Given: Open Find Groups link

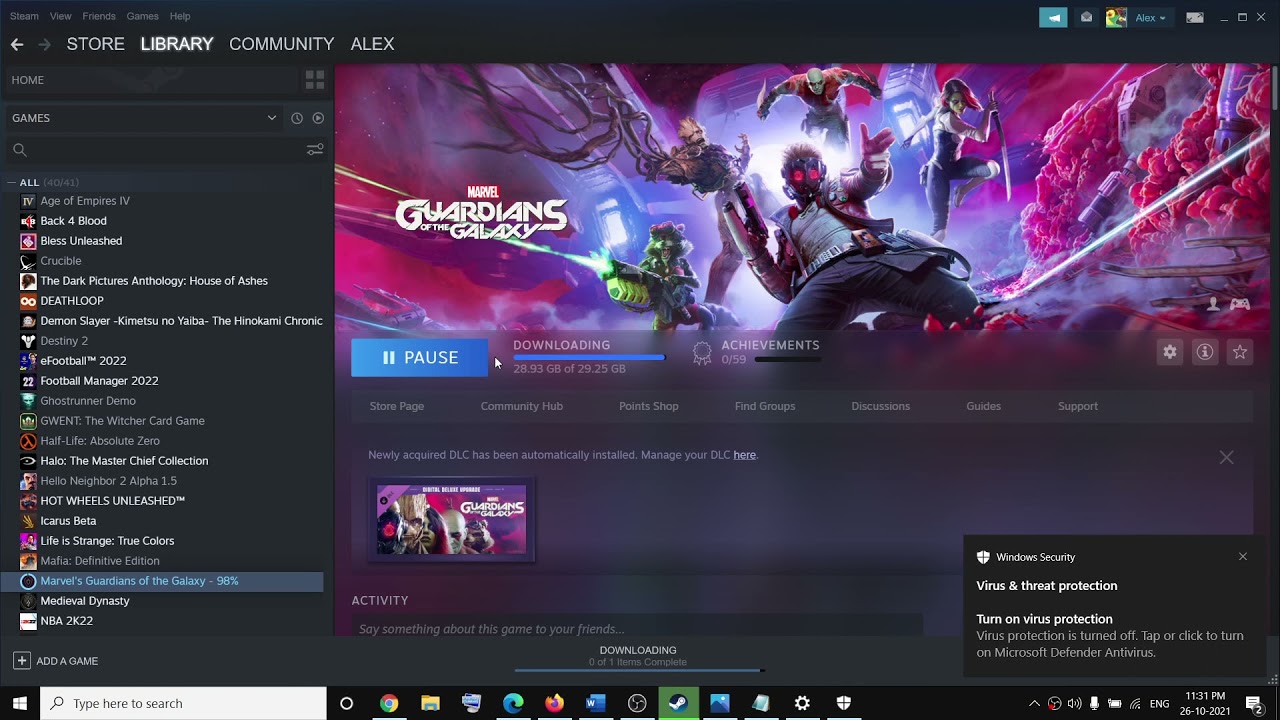Looking at the screenshot, I should tap(765, 406).
